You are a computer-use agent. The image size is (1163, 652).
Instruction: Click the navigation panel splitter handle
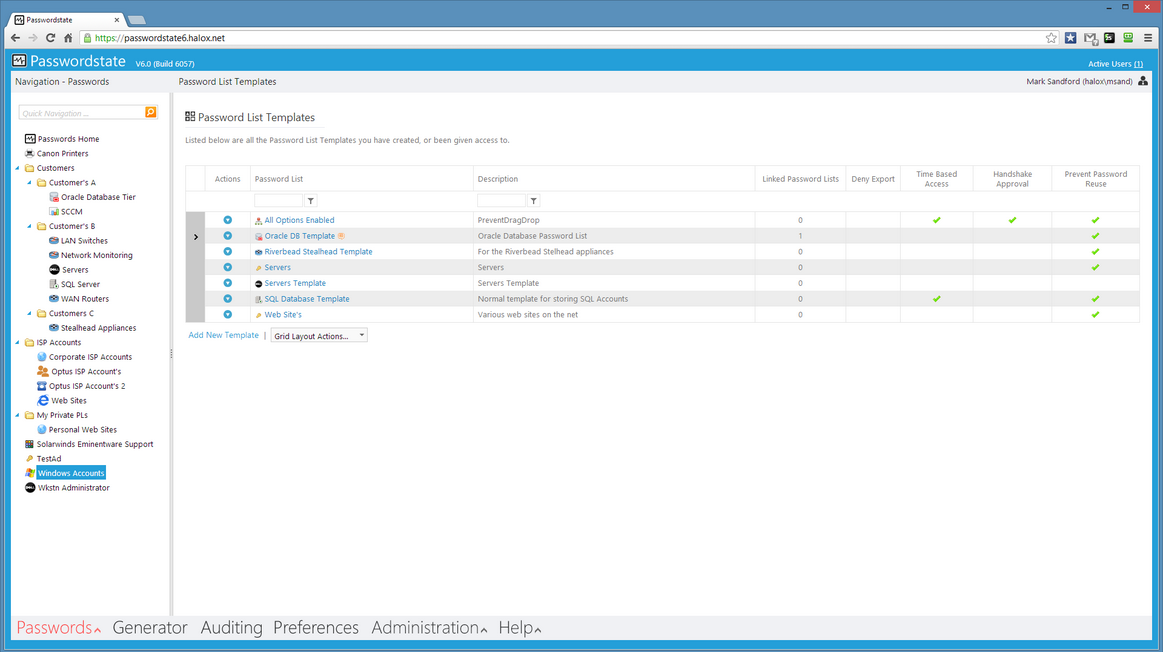click(x=171, y=354)
